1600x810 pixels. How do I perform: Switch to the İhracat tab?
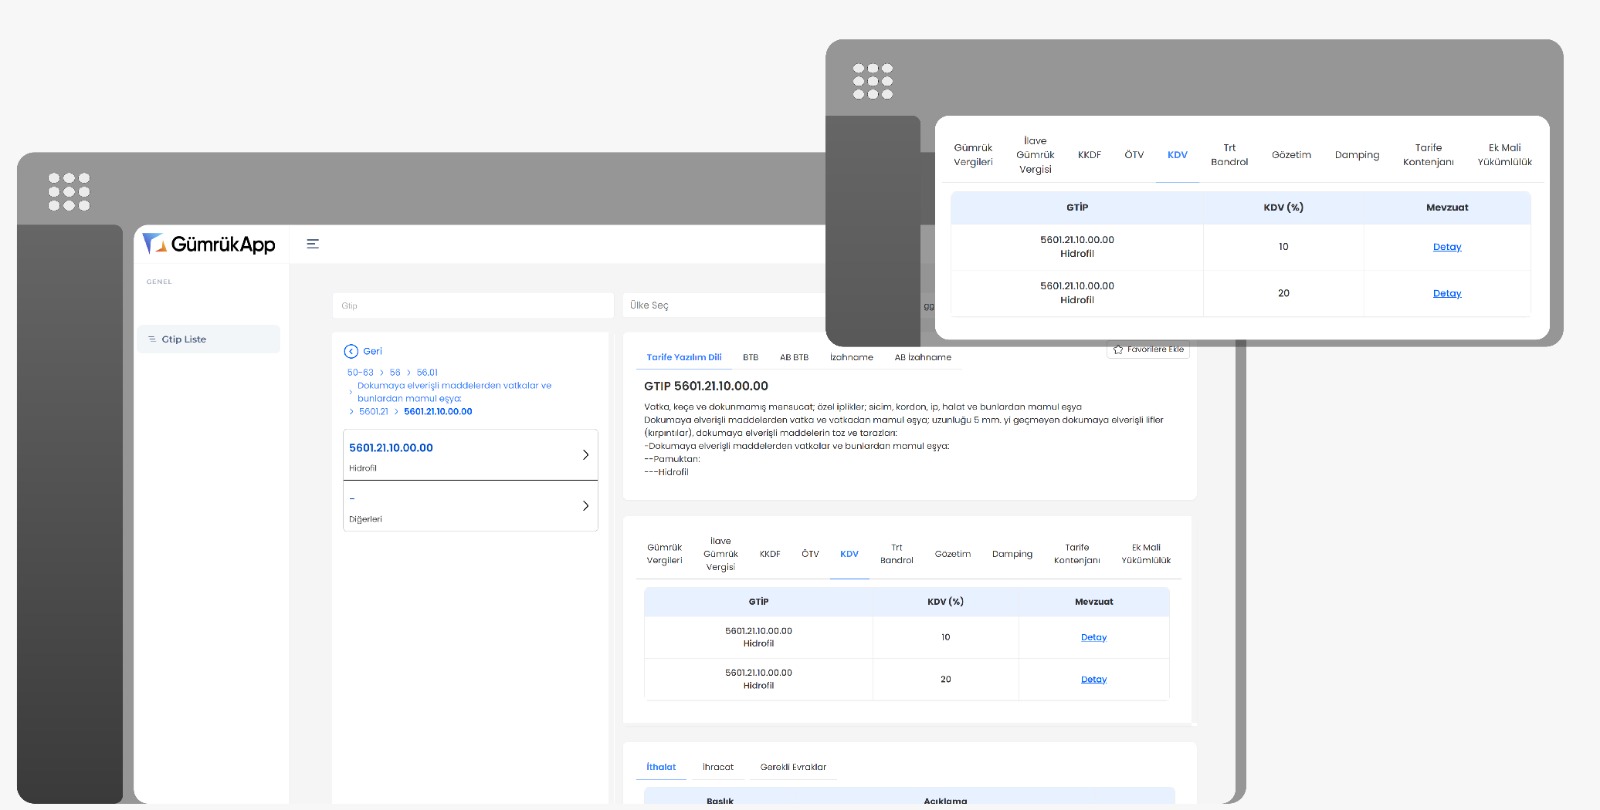click(x=717, y=767)
